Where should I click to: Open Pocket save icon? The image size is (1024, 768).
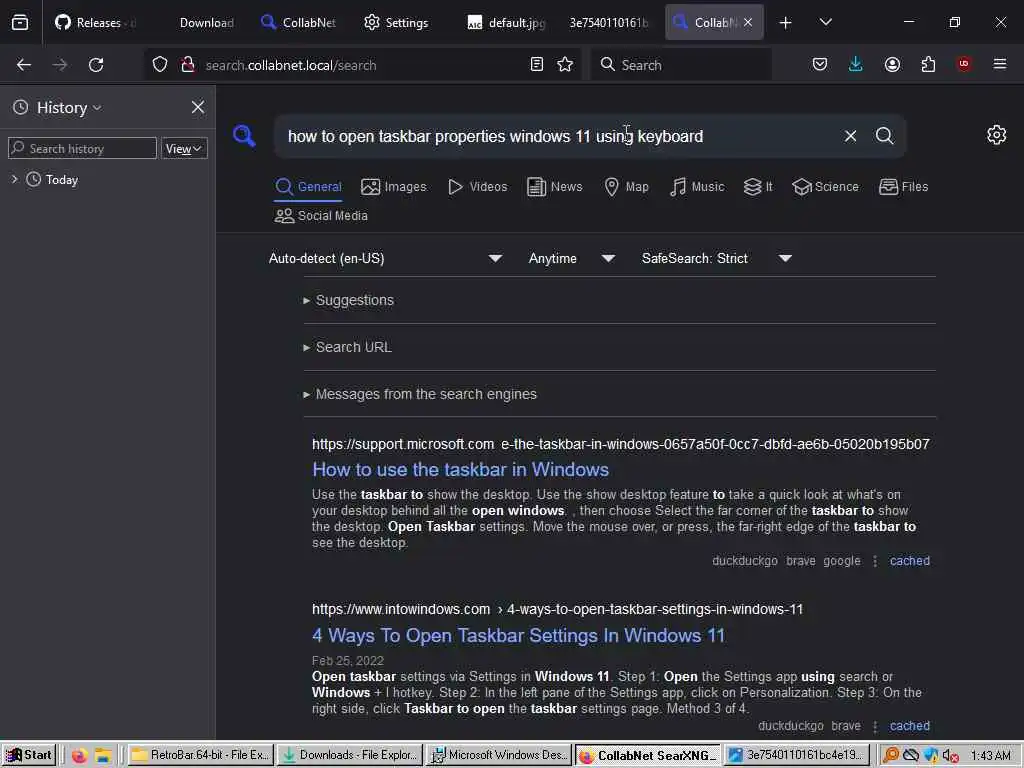(x=820, y=64)
